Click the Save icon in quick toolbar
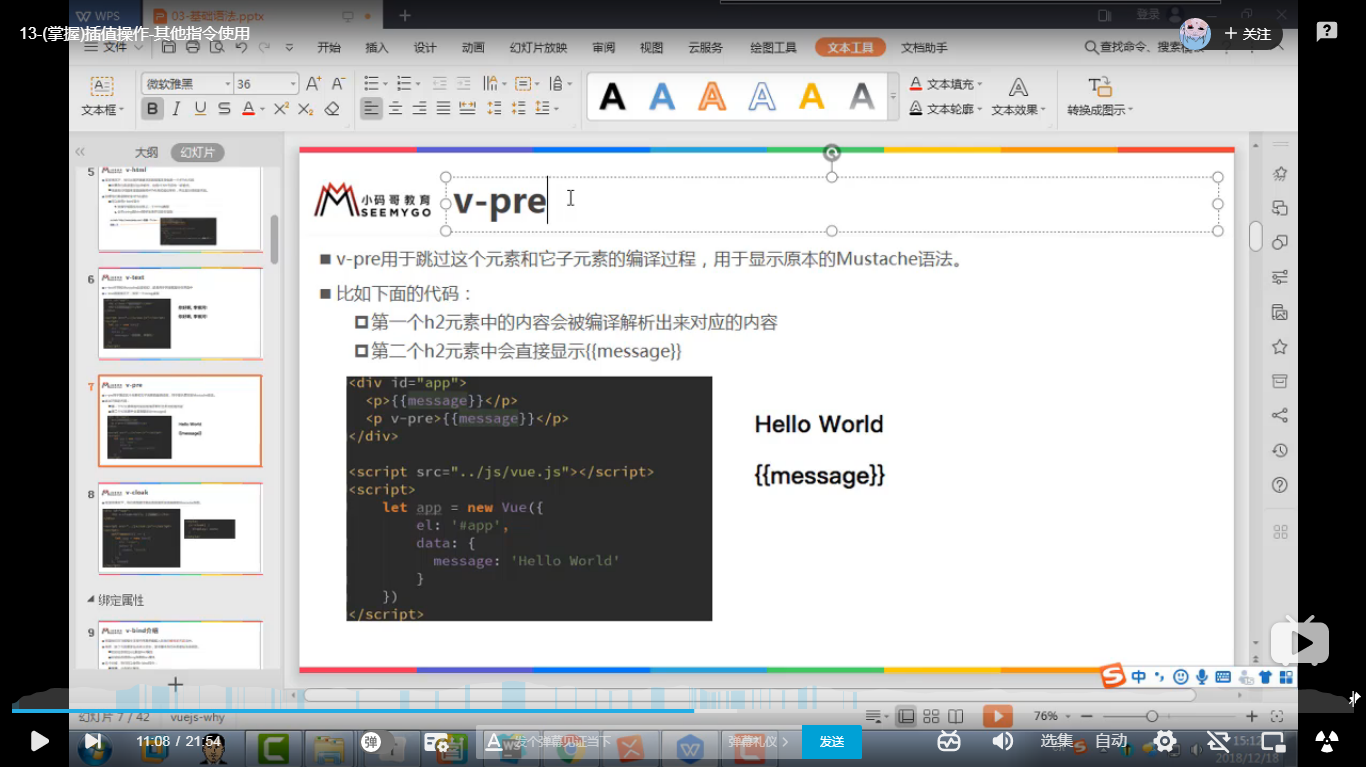The height and width of the screenshot is (767, 1366). coord(168,47)
